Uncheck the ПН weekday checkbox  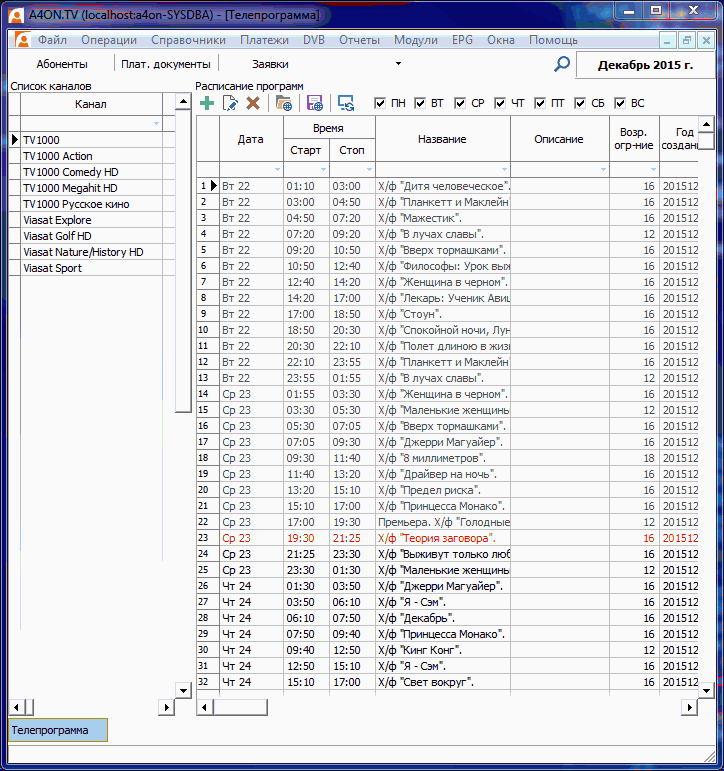[380, 103]
